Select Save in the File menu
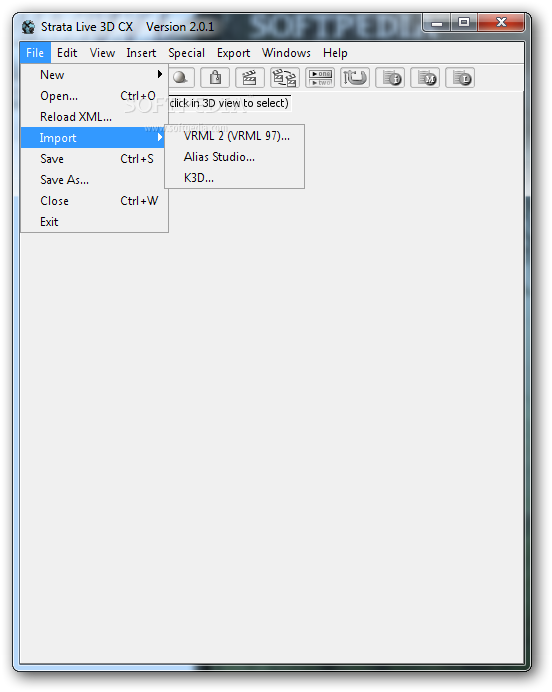 [x=94, y=159]
